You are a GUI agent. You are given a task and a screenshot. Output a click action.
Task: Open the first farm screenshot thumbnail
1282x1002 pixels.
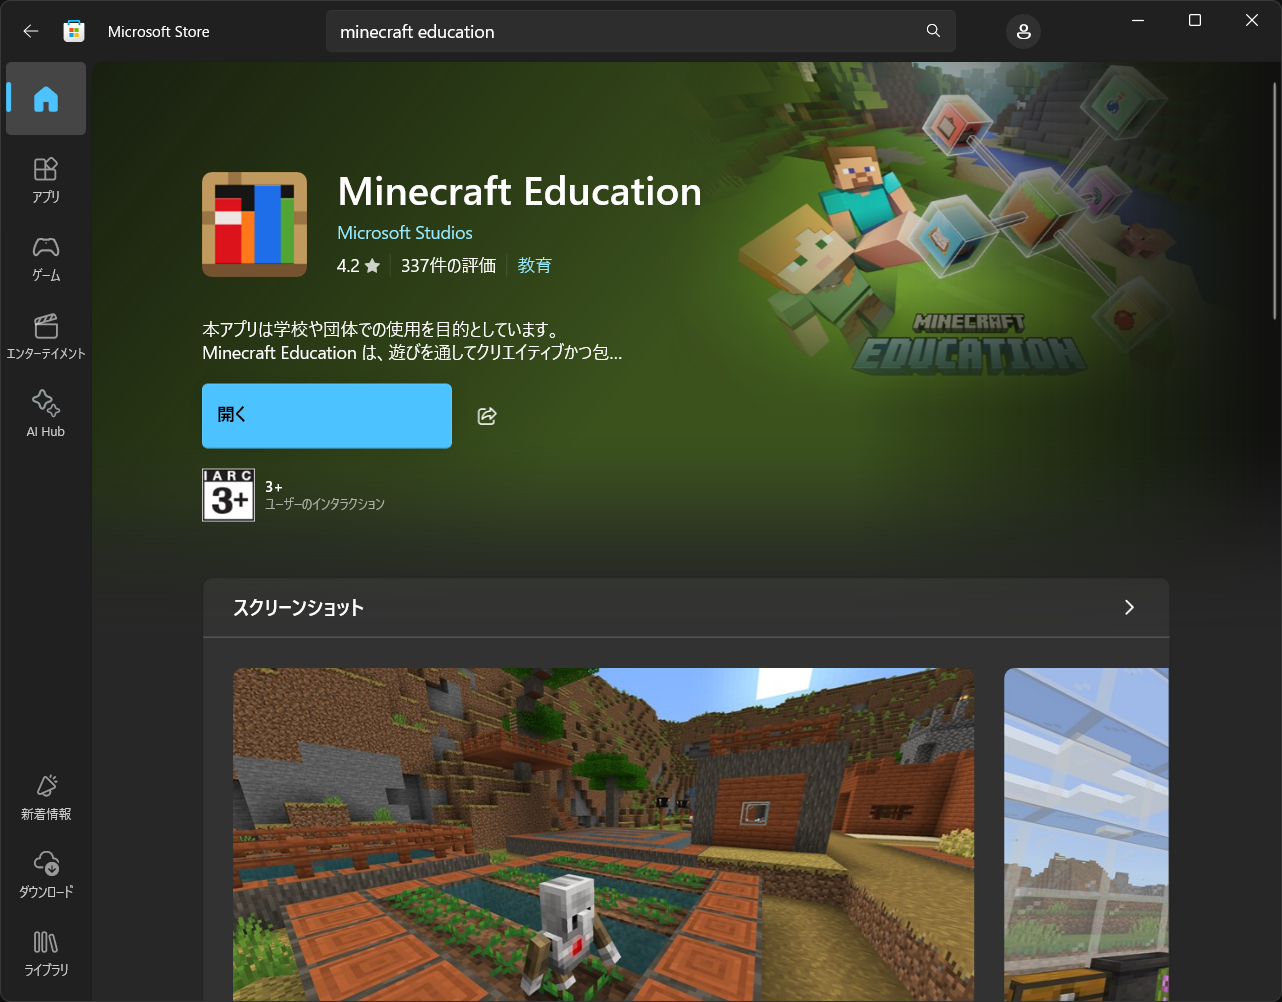tap(603, 835)
